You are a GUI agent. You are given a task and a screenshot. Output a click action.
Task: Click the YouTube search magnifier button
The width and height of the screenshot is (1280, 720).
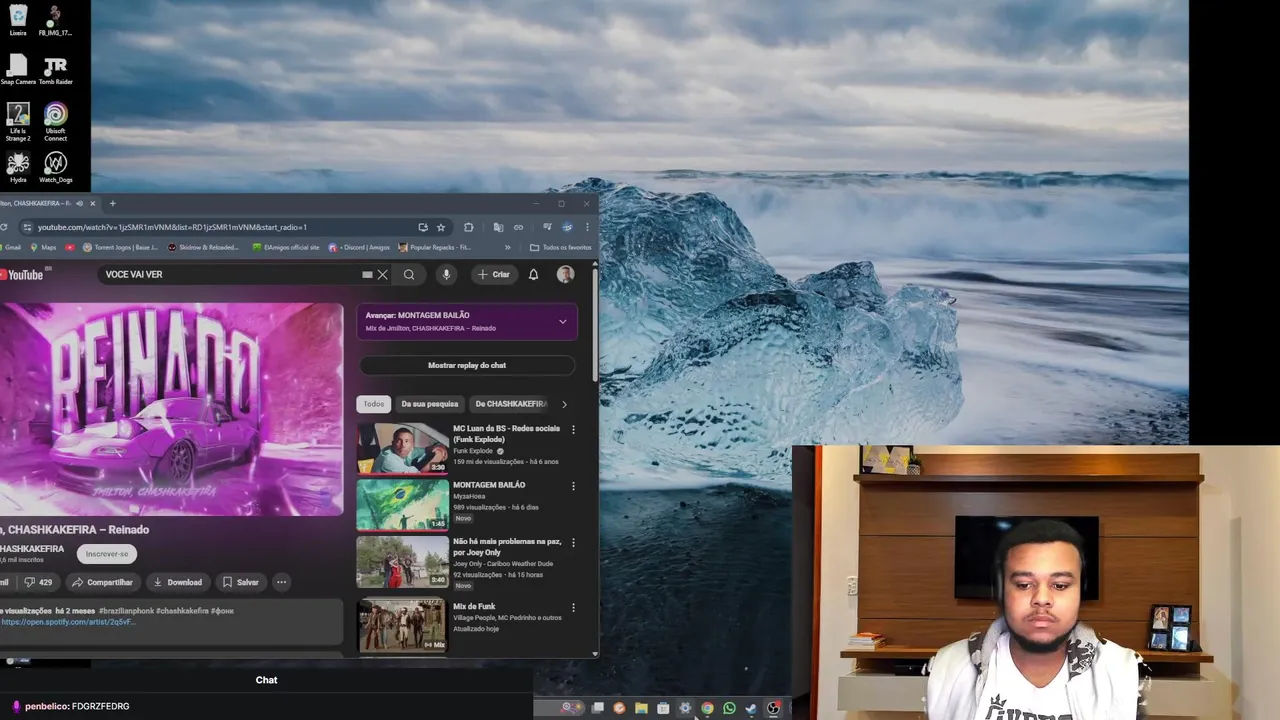click(409, 274)
